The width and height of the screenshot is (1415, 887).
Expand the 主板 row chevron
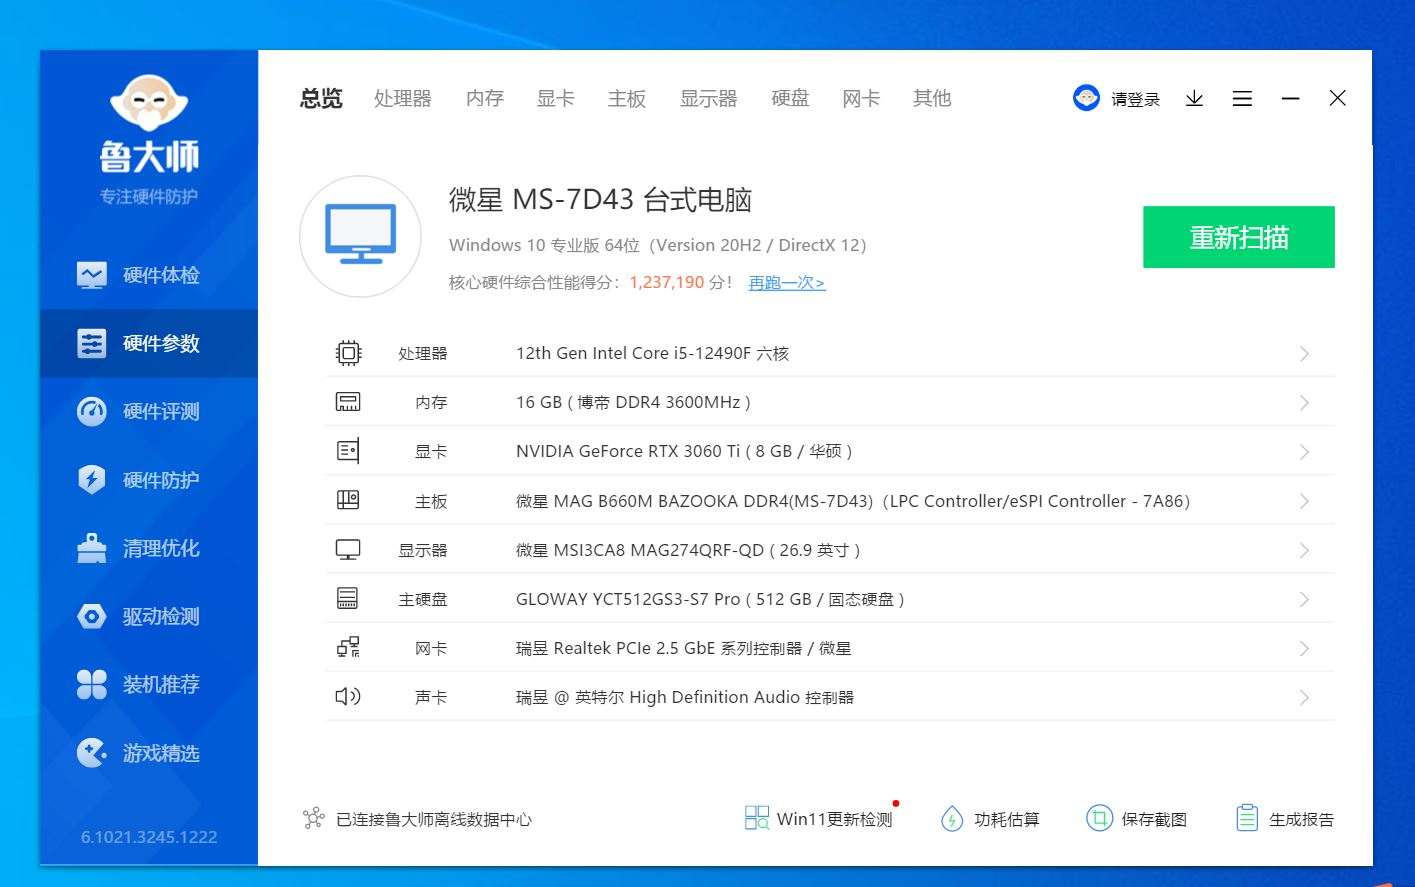[x=1304, y=501]
